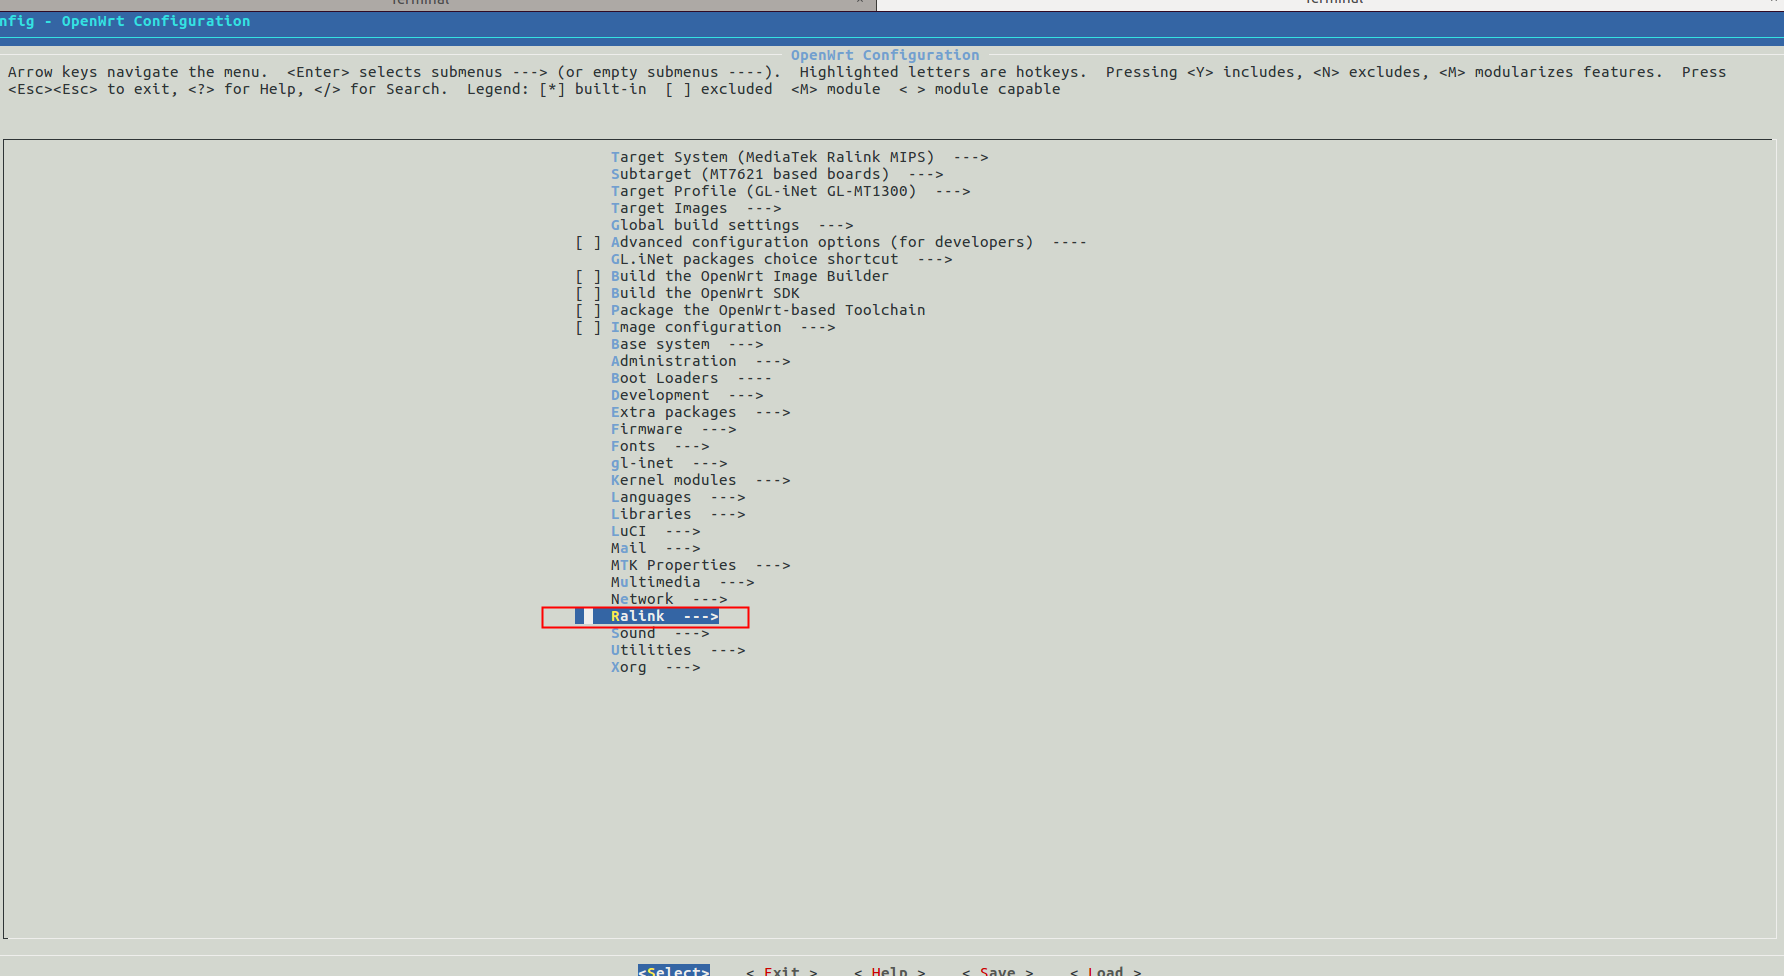Open the Kernel modules submenu

pyautogui.click(x=700, y=480)
